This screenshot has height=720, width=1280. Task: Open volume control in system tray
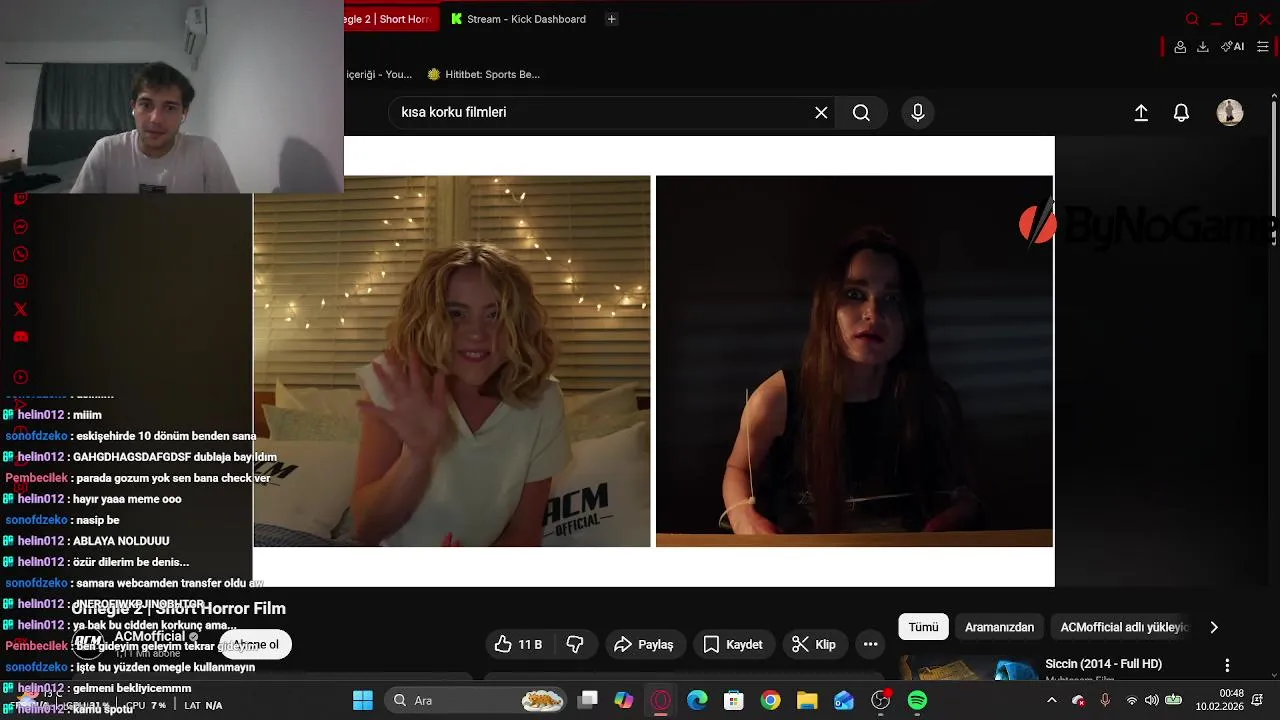[1152, 701]
